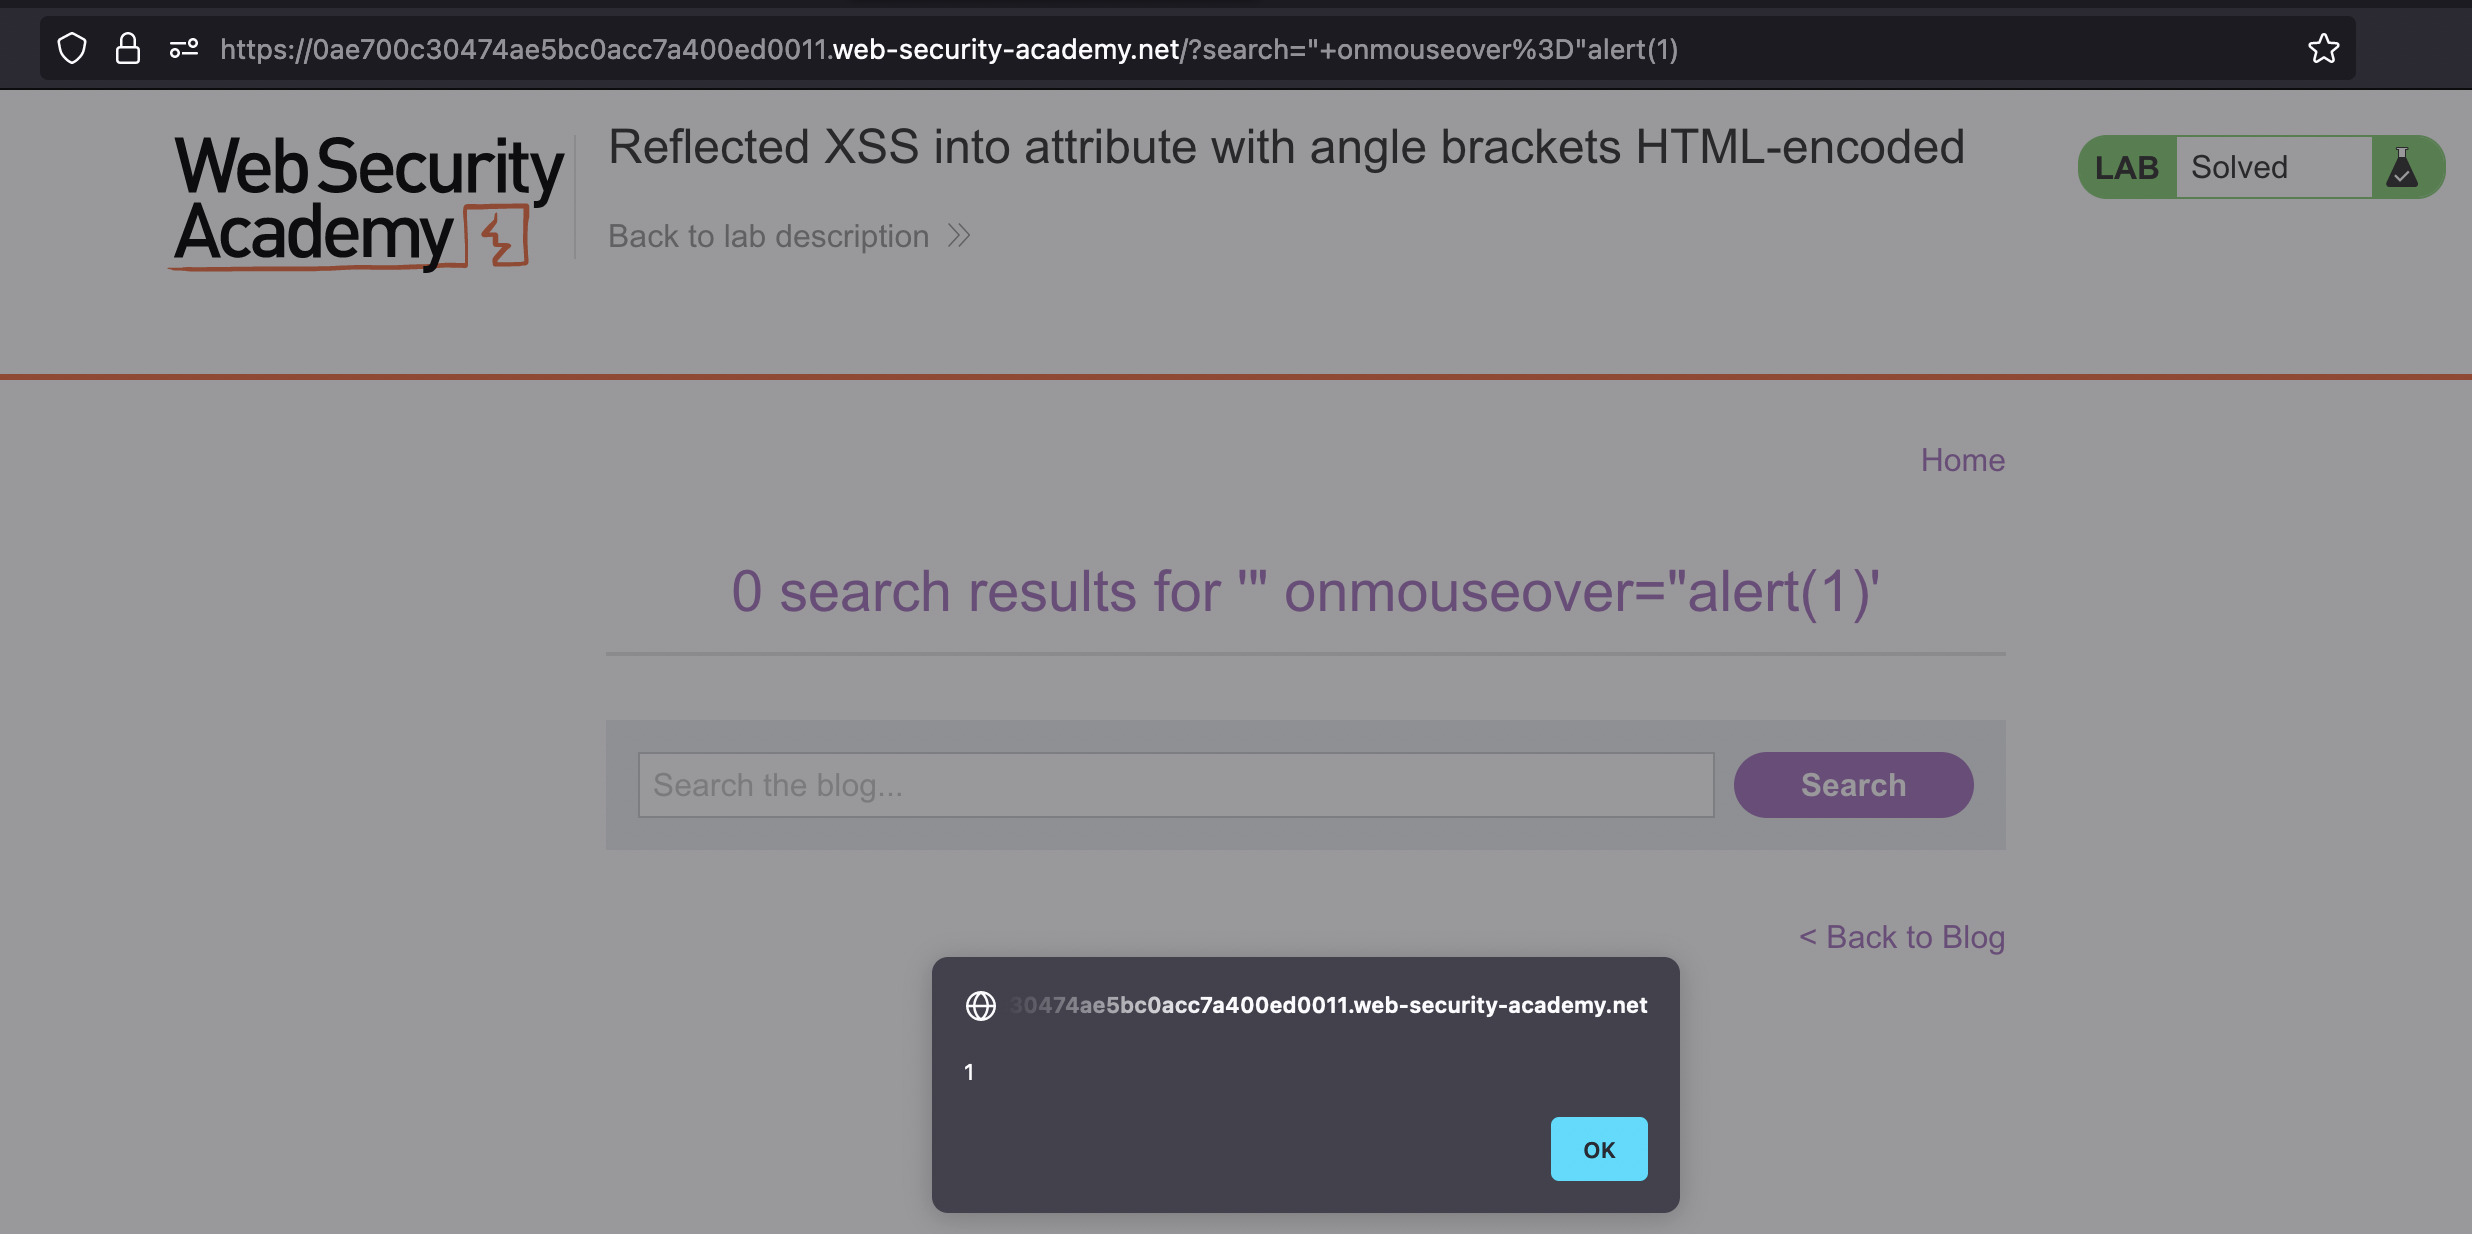Click the Reflected XSS lab title
This screenshot has width=2472, height=1234.
1286,147
